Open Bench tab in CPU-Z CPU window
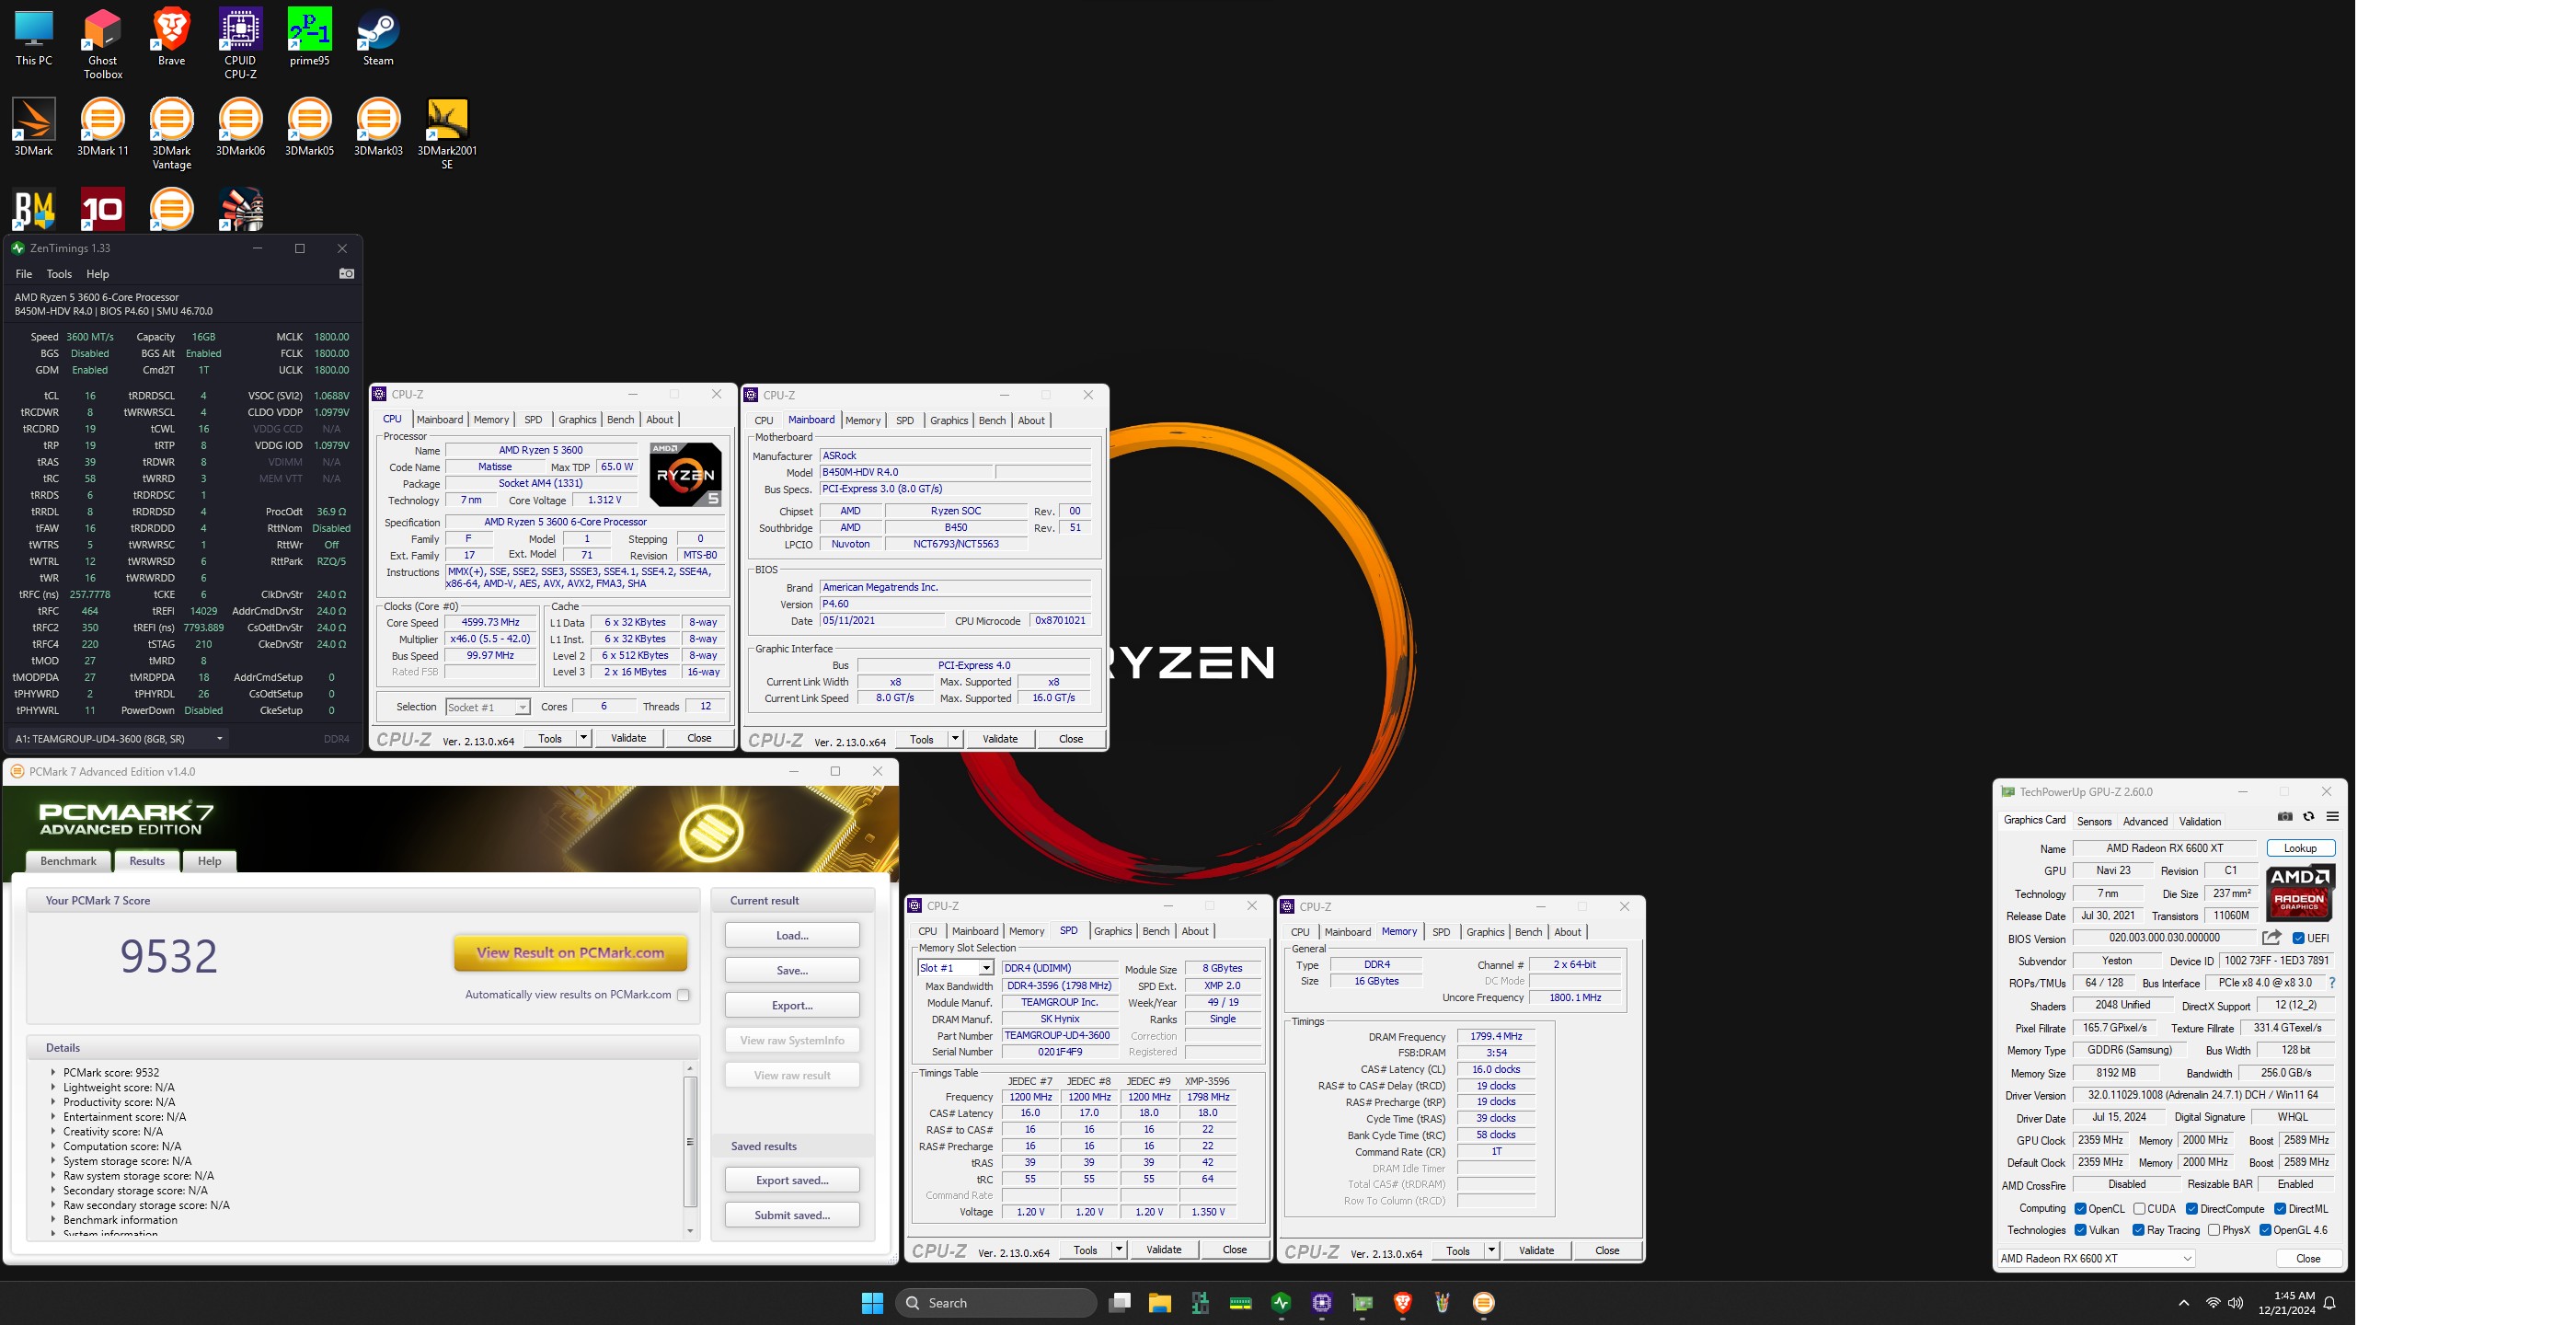Screen dimensions: 2576x1325 coord(620,420)
